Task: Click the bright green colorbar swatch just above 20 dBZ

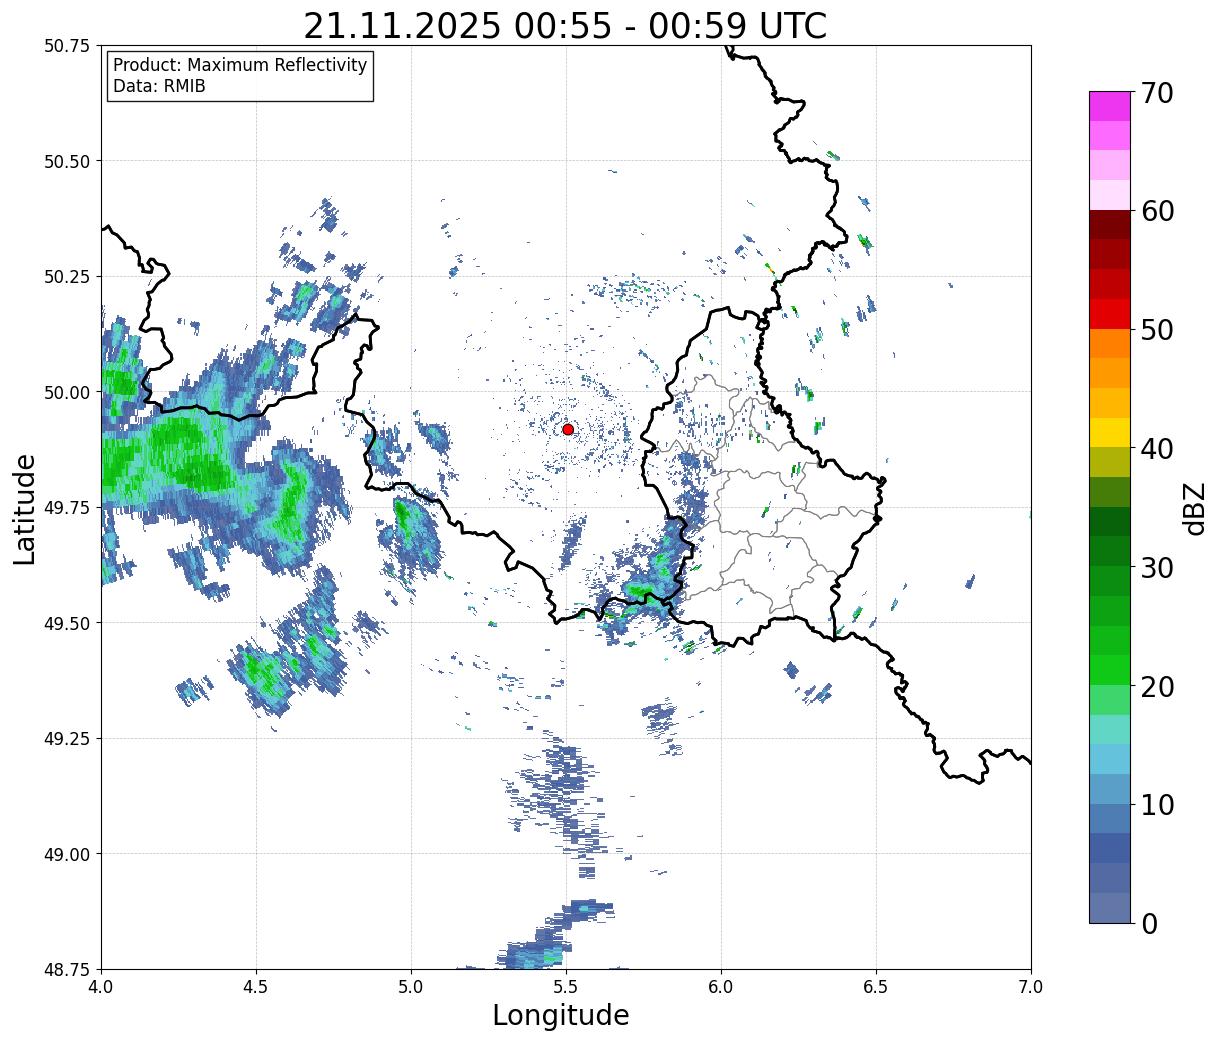Action: point(1110,670)
